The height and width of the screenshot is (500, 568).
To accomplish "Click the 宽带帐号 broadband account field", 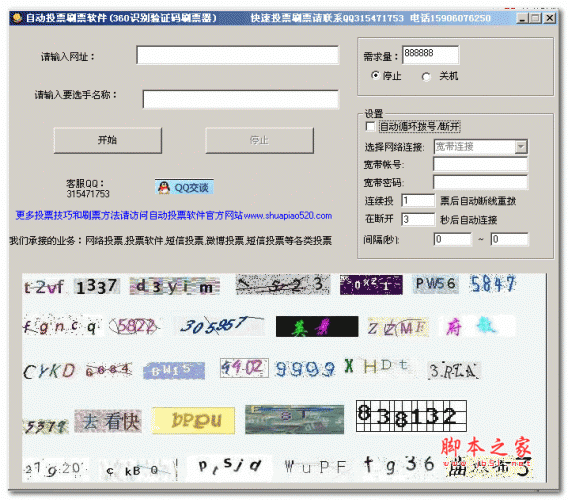I will pos(480,164).
